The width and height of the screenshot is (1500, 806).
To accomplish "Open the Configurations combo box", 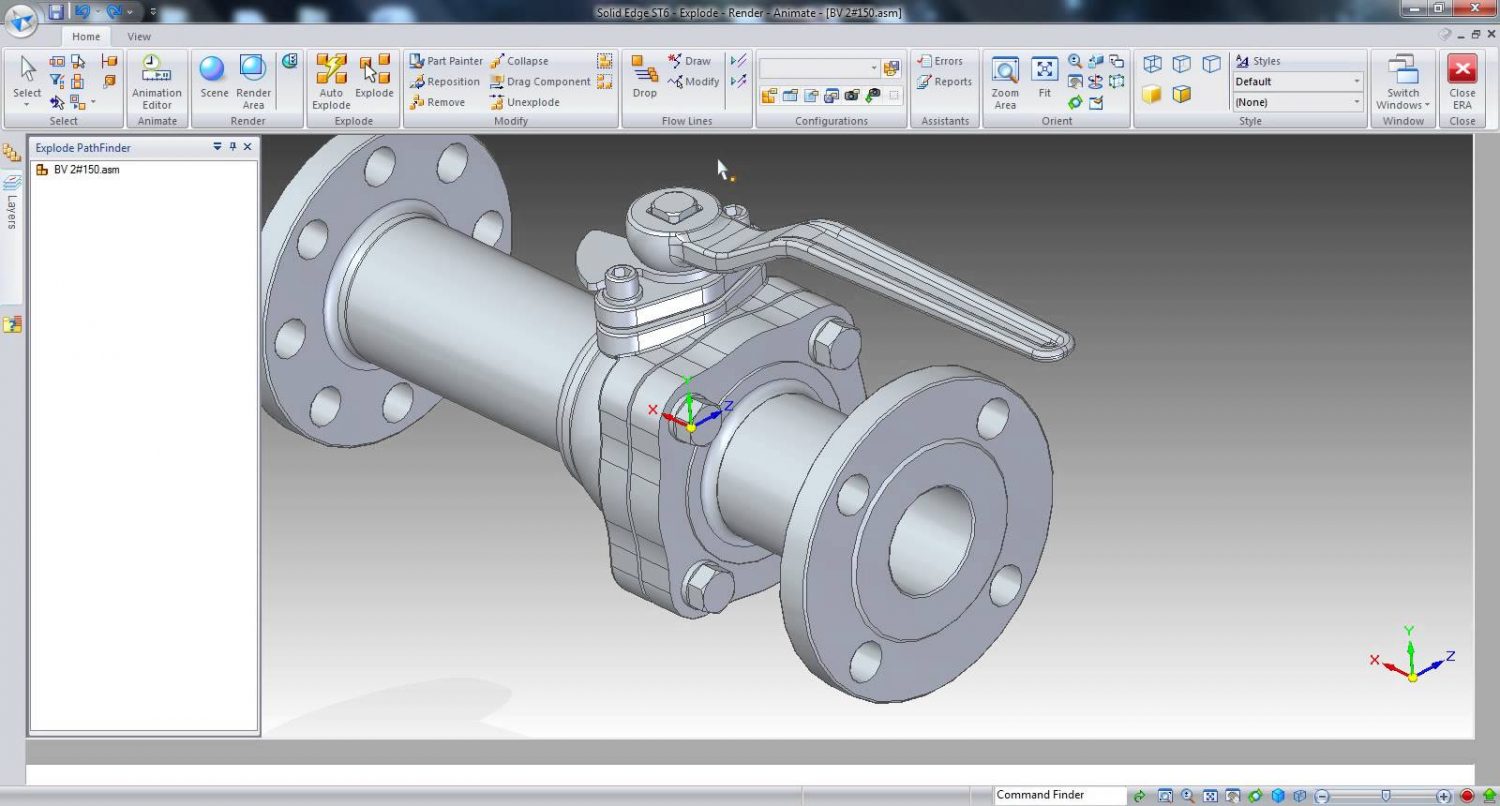I will (819, 69).
